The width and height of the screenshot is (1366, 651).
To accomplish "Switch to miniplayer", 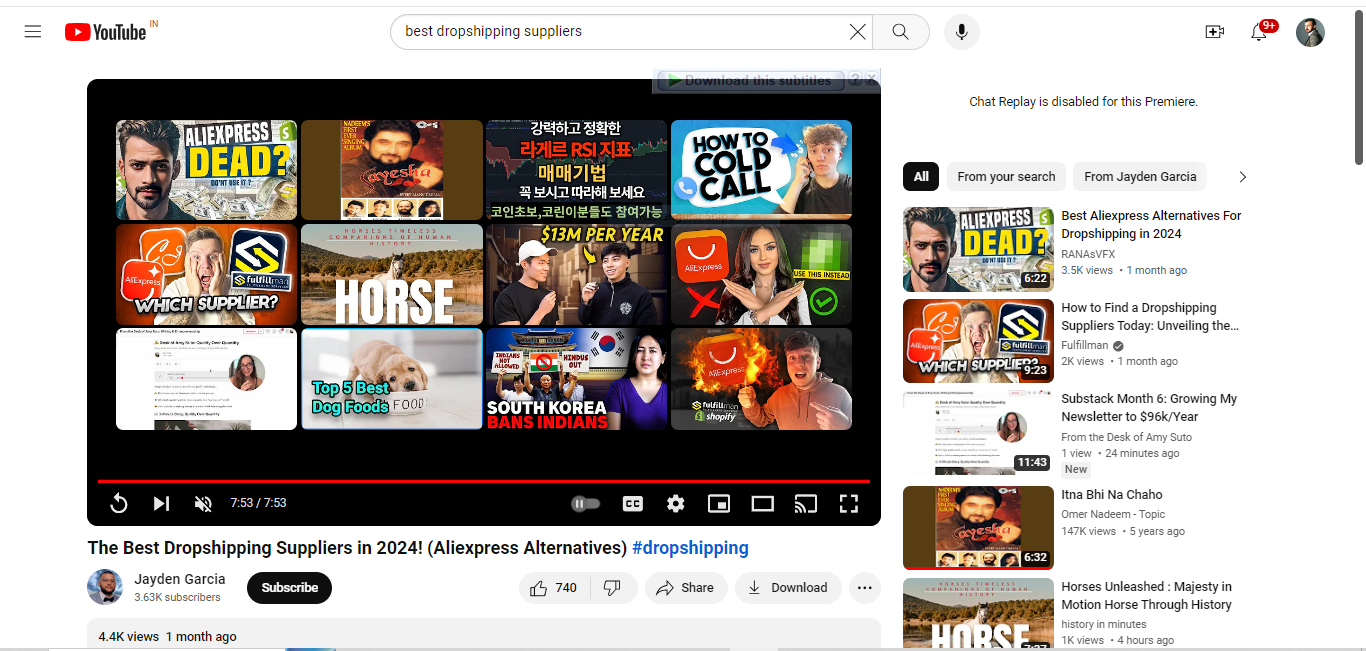I will coord(719,503).
